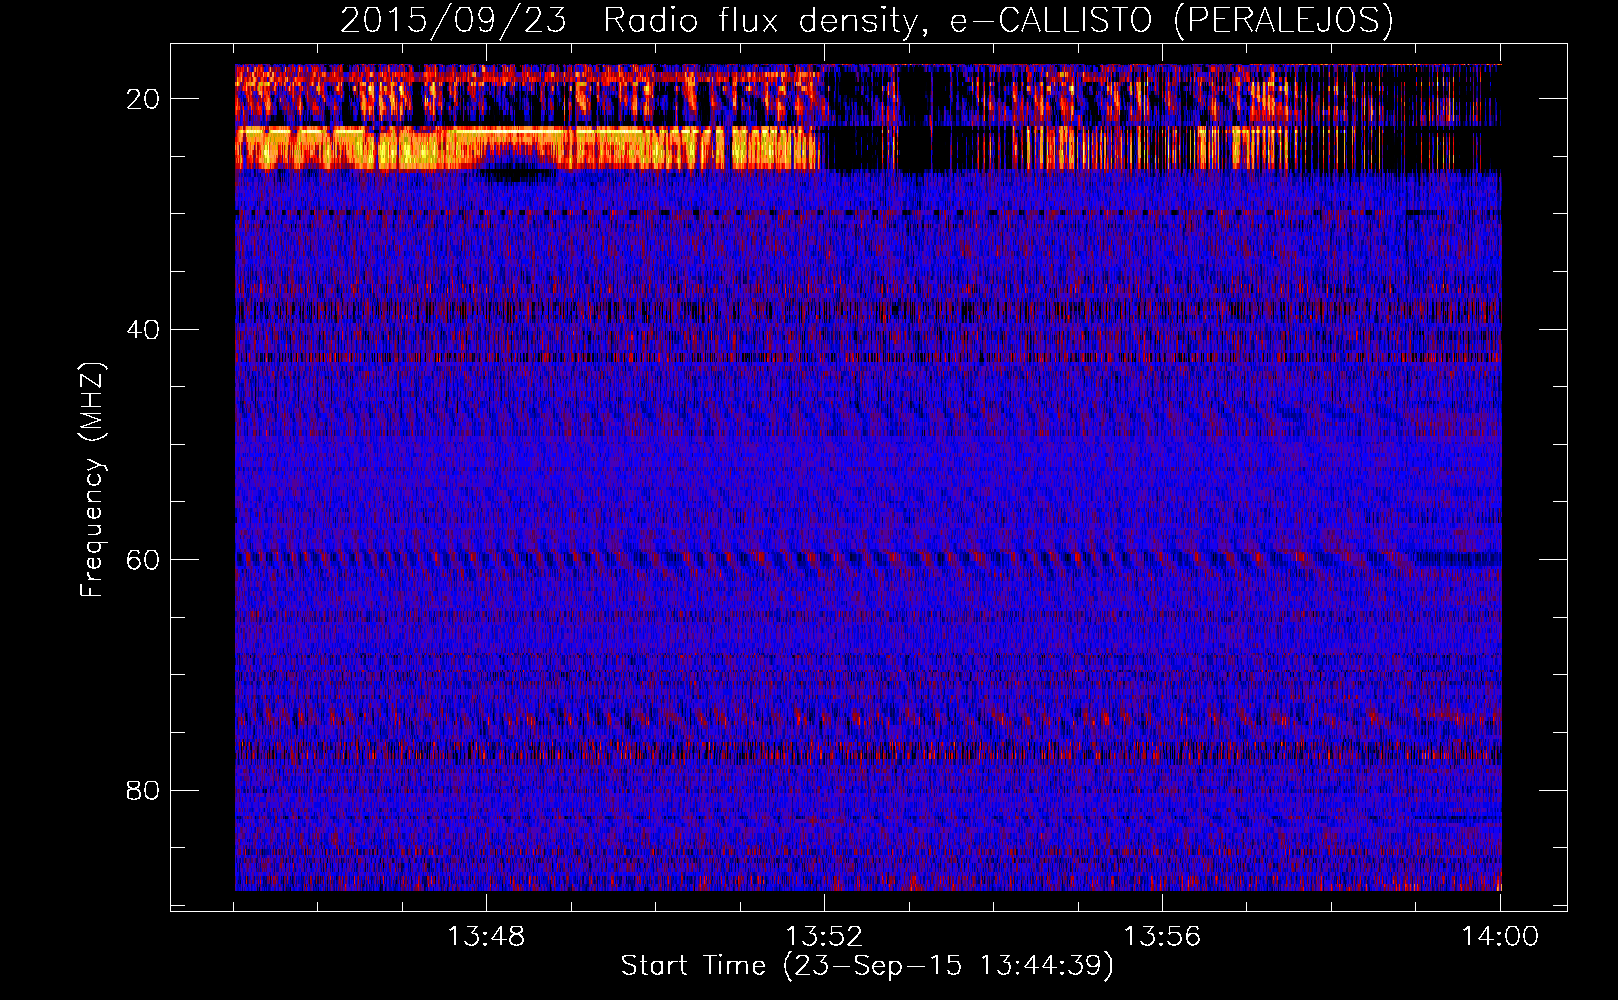Click the 'Frequency (MHZ)' y-axis label
This screenshot has height=1000, width=1618.
(x=92, y=480)
